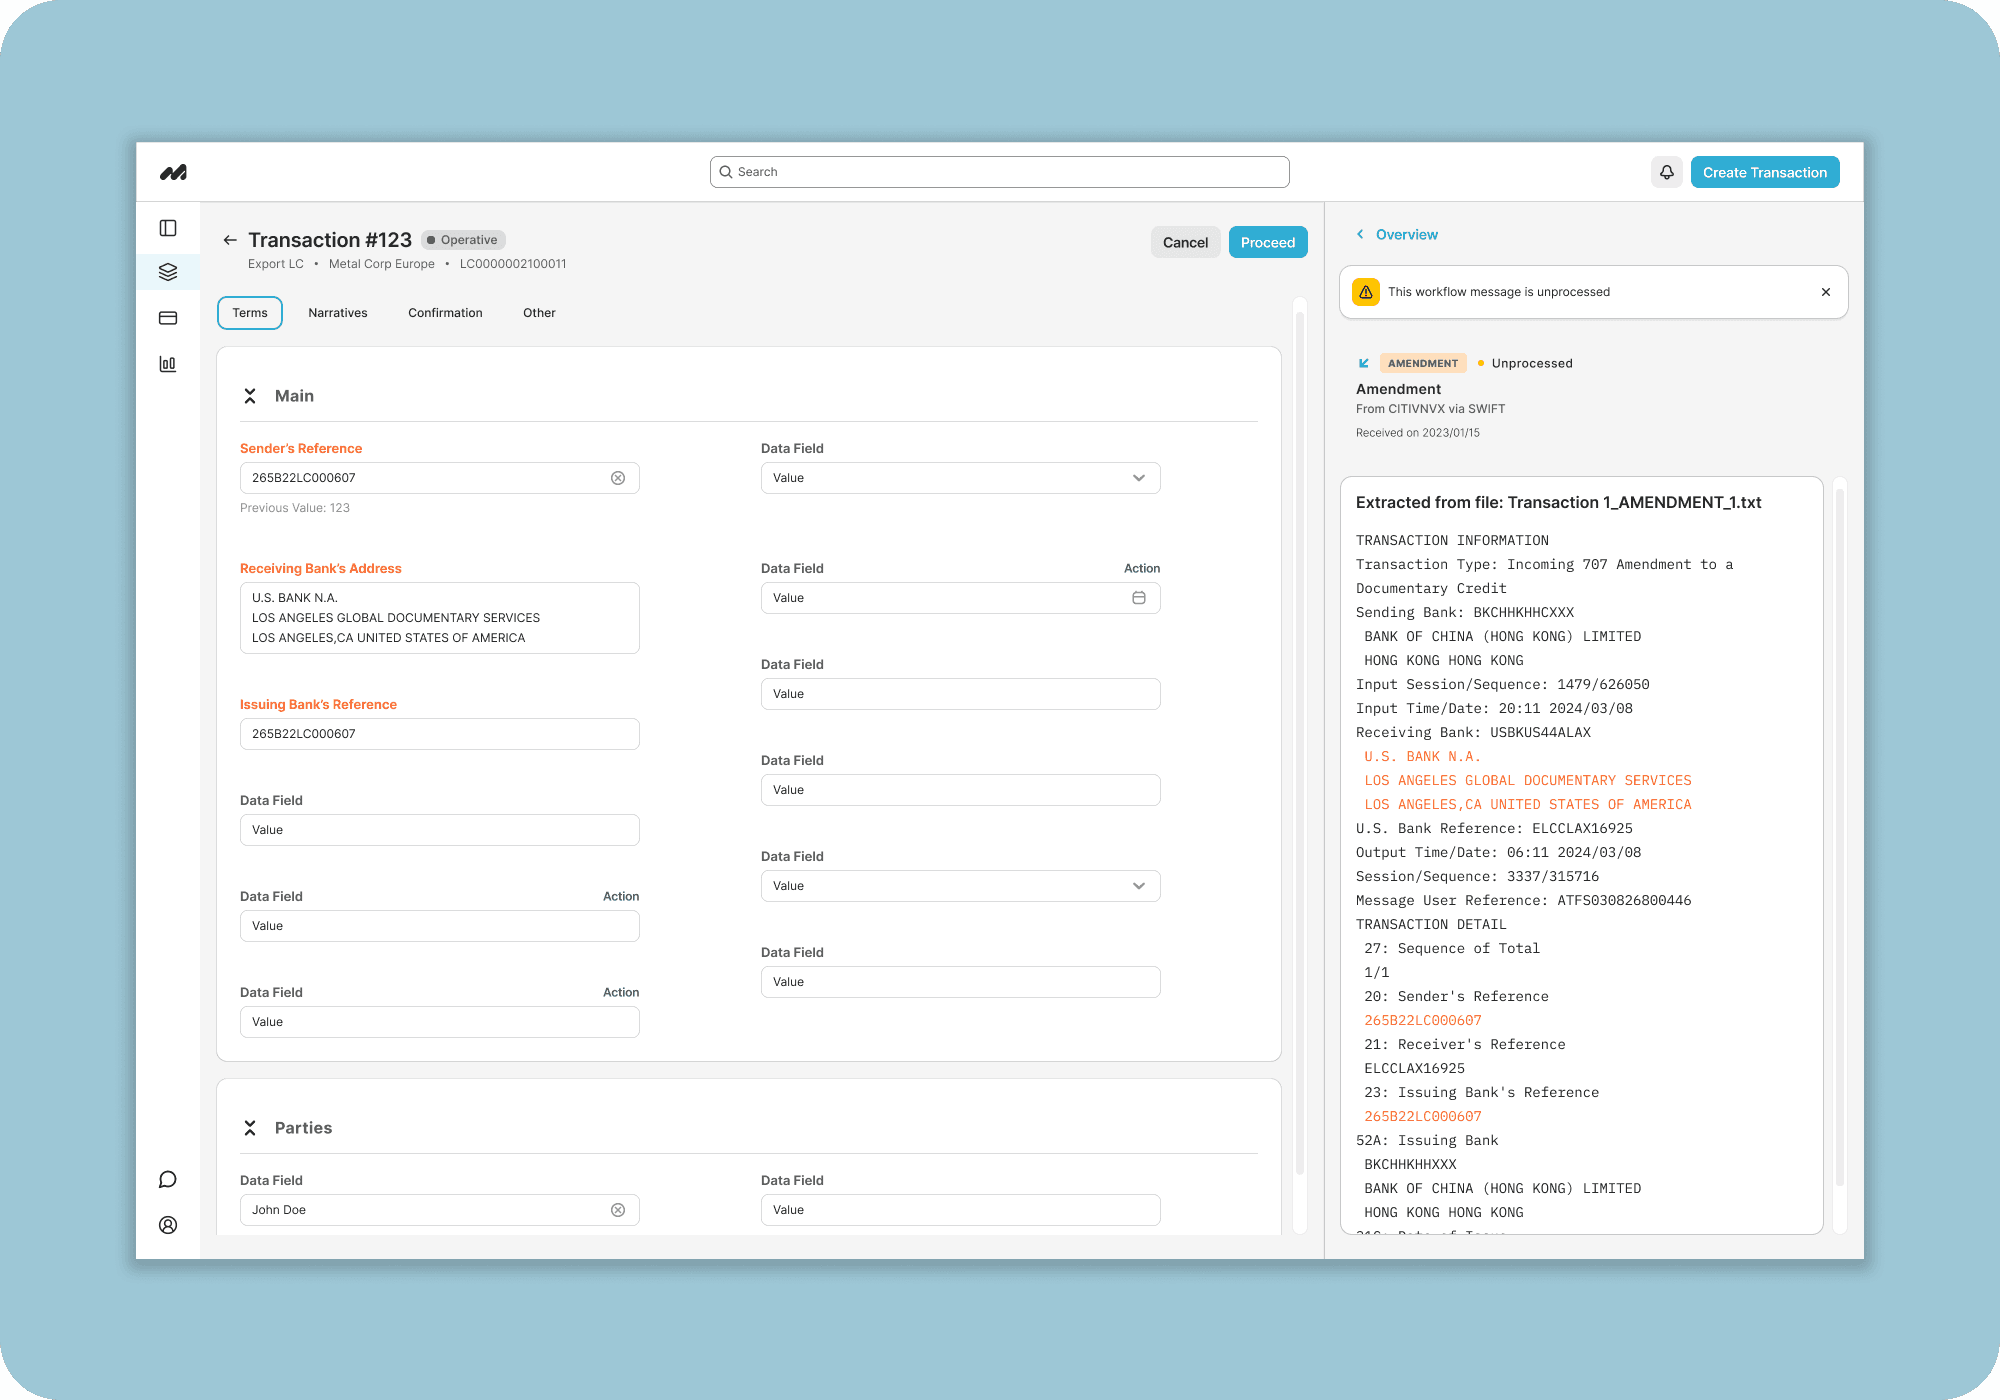
Task: Toggle the sidebar panel icon
Action: click(168, 228)
